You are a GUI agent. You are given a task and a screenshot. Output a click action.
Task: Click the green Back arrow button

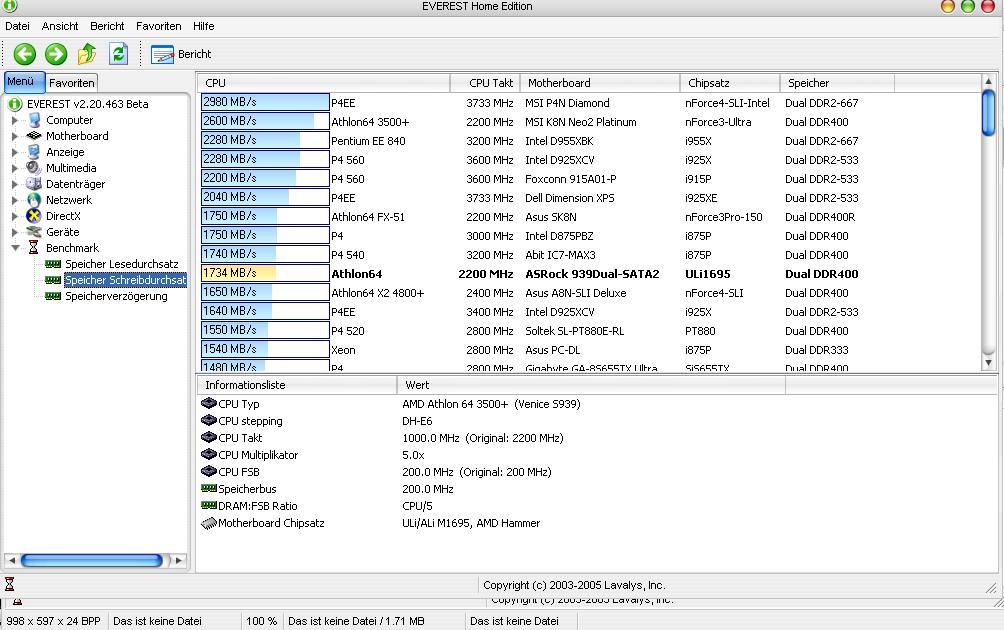[x=25, y=54]
